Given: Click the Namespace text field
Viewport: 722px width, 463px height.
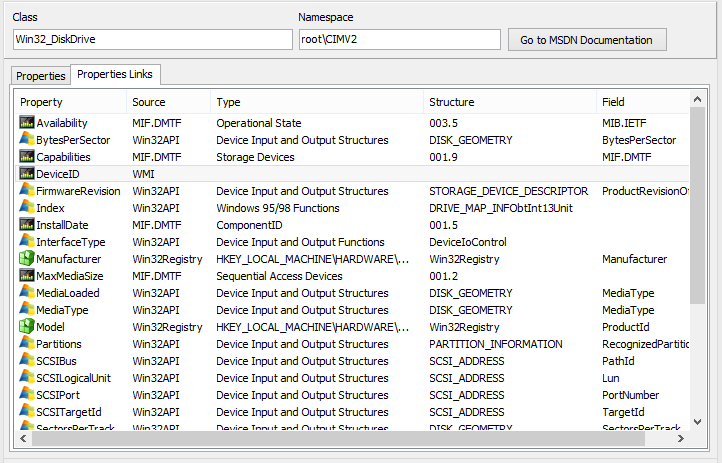Looking at the screenshot, I should click(398, 40).
